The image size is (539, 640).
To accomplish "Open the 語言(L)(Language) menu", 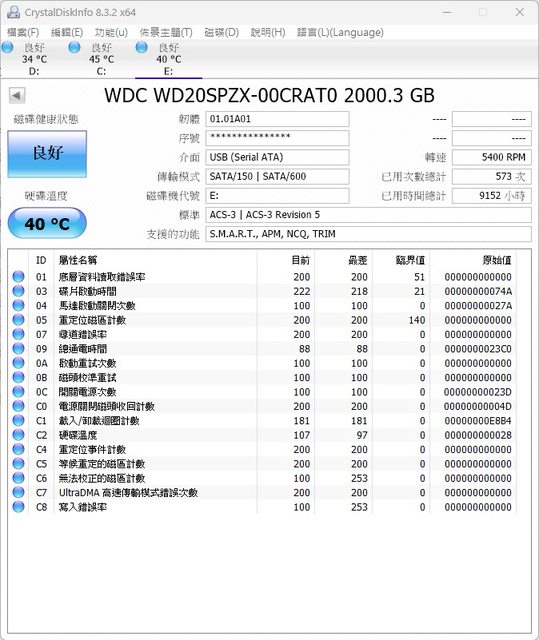I will pos(340,32).
